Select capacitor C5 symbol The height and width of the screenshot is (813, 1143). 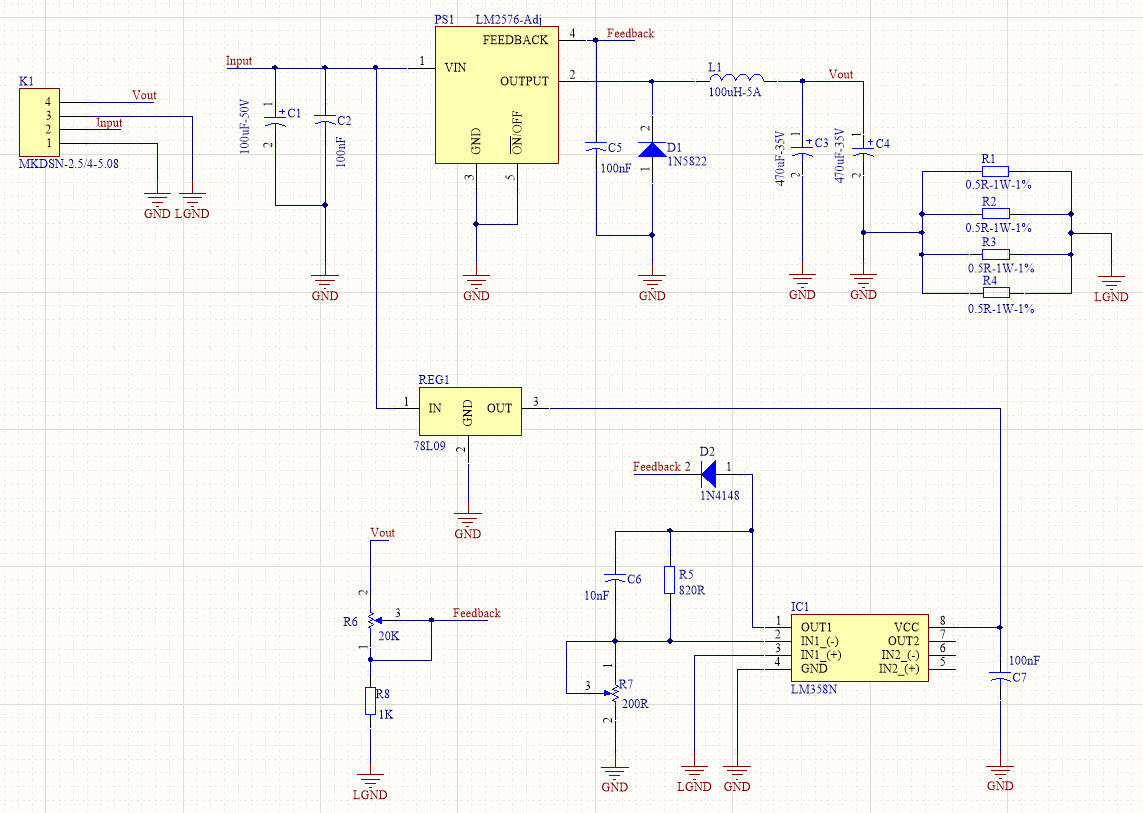(x=596, y=147)
